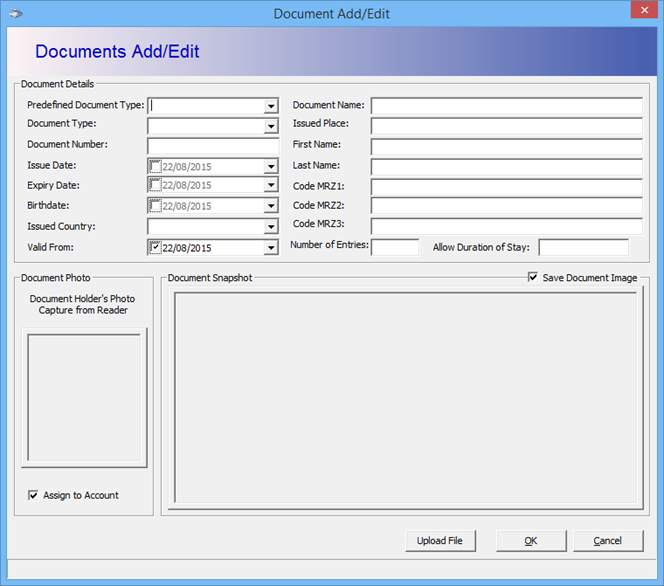Viewport: 664px width, 586px height.
Task: Click the Documents Add/Edit header title
Action: 117,52
